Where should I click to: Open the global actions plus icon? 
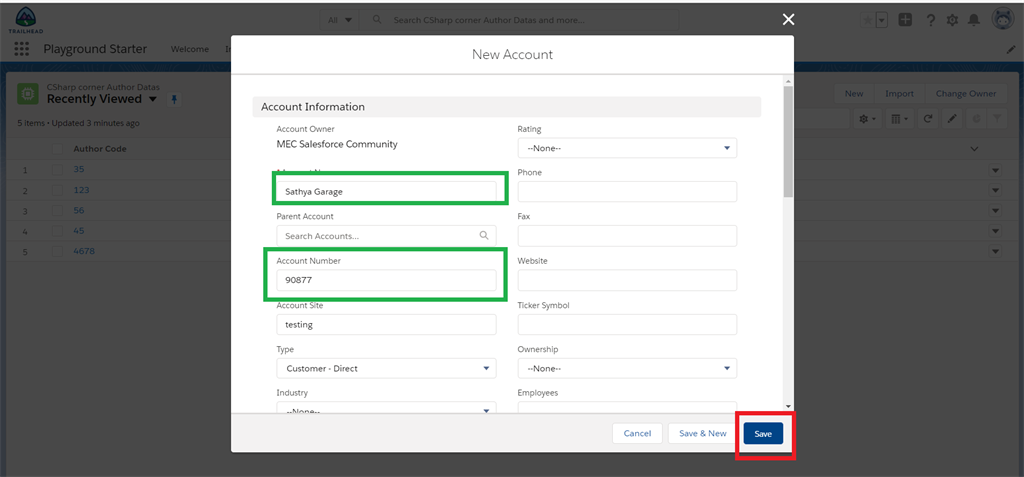905,20
